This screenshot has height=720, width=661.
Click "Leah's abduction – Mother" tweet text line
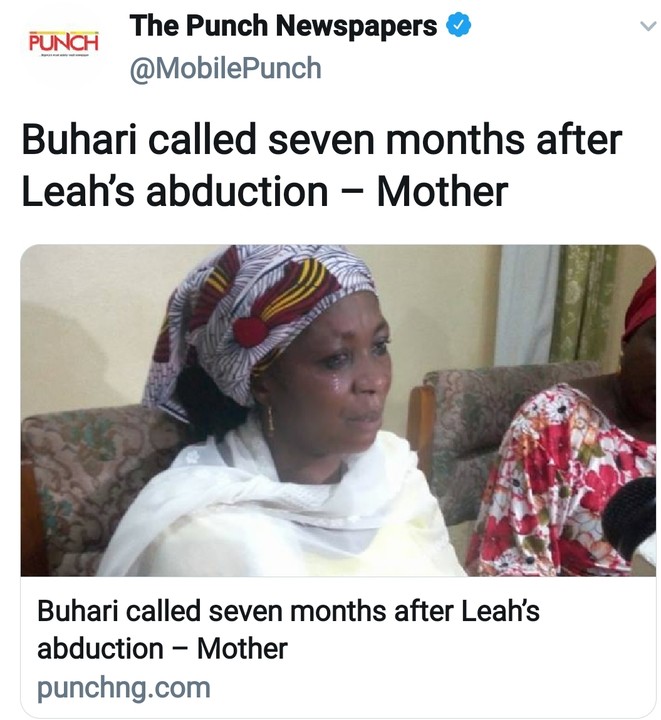click(x=264, y=192)
